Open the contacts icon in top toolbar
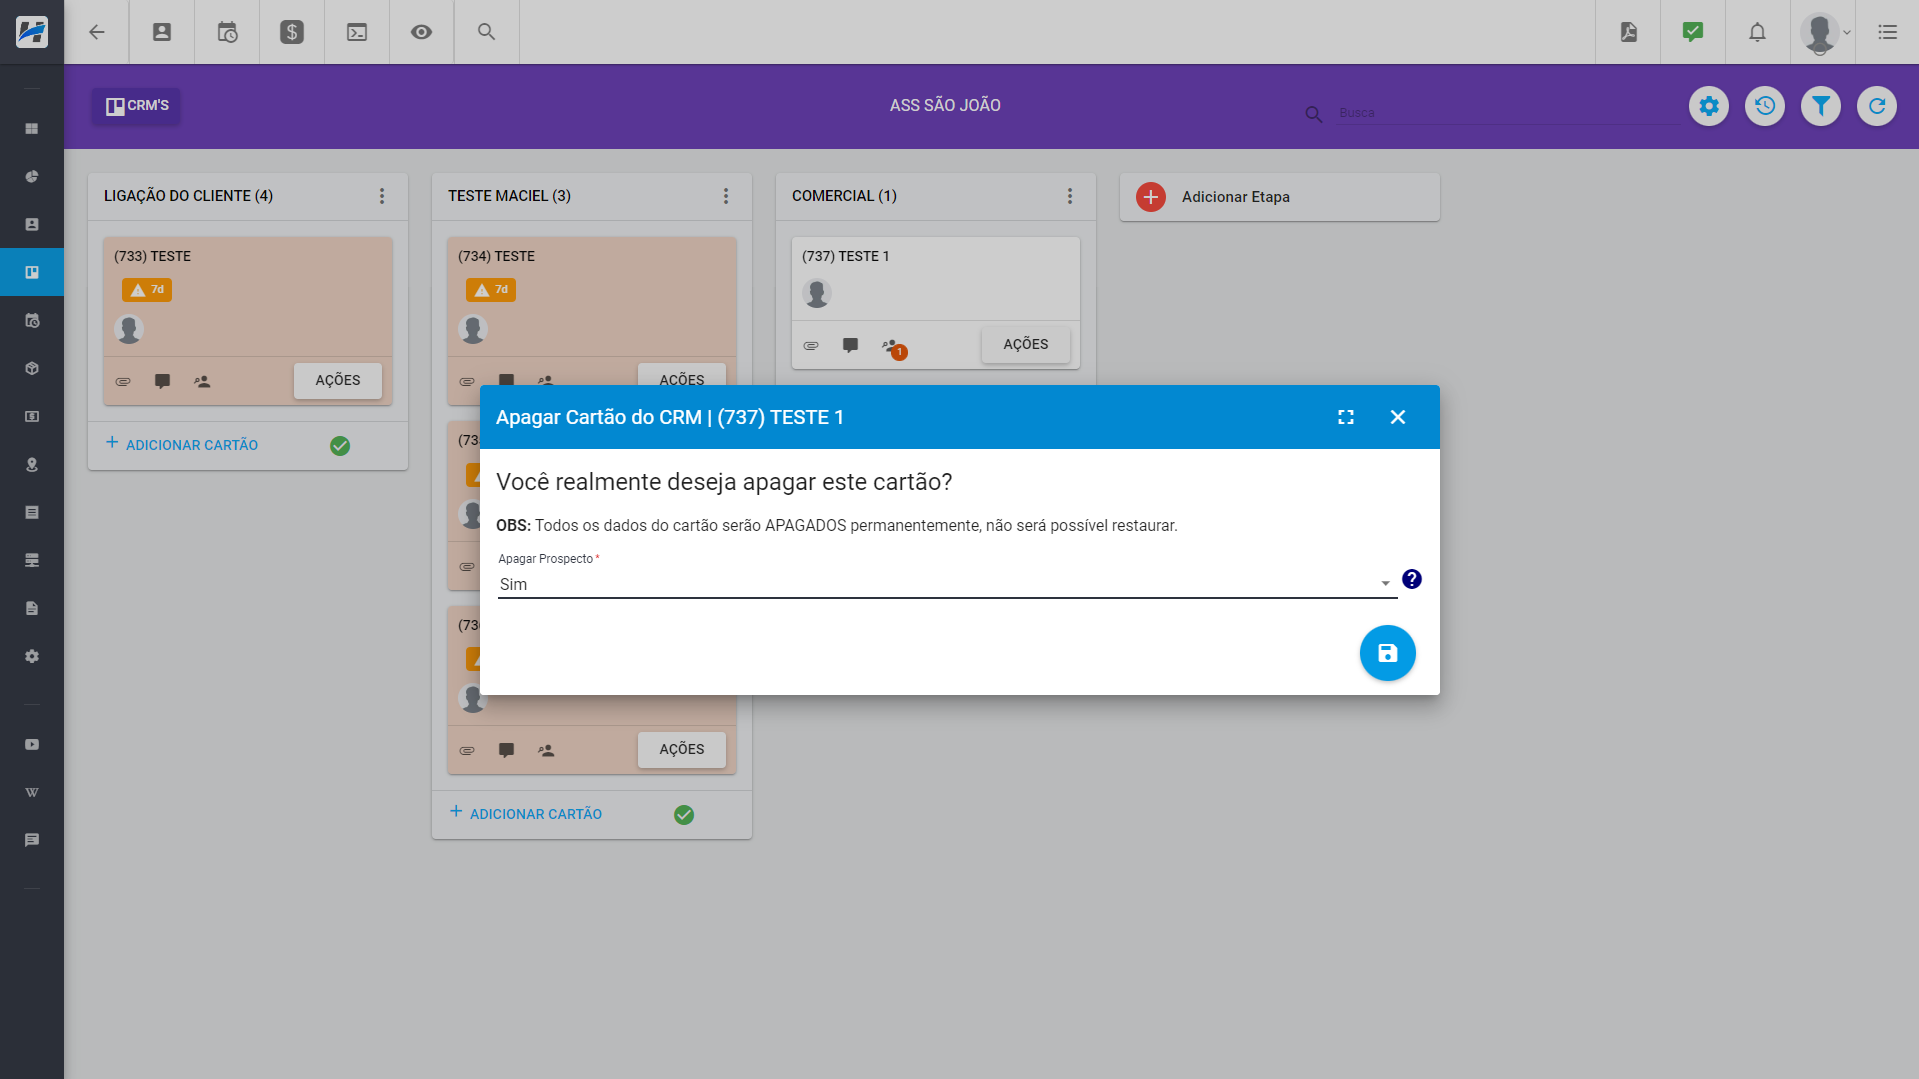Screen dimensions: 1919x1079 [162, 32]
